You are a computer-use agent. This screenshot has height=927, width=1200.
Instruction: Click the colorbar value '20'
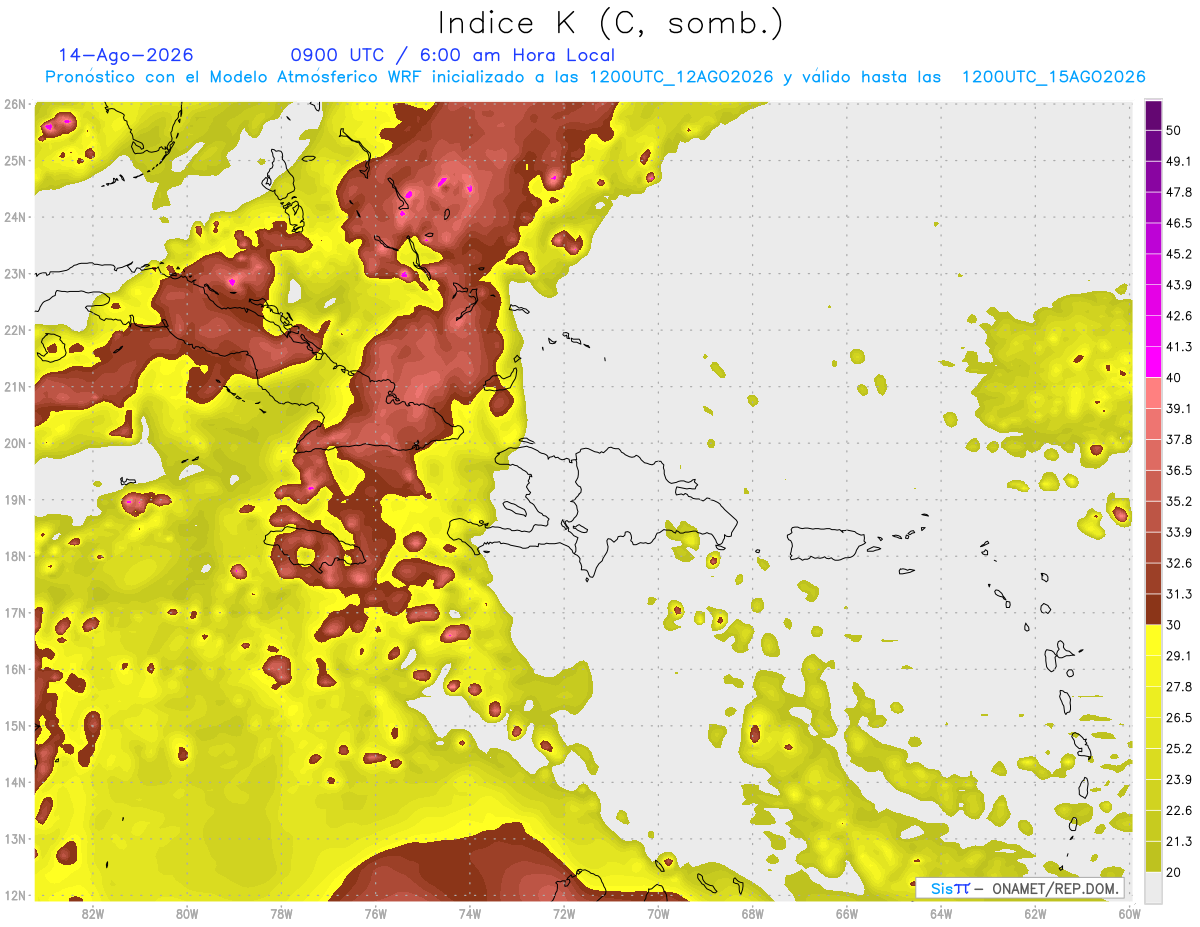[x=1175, y=872]
